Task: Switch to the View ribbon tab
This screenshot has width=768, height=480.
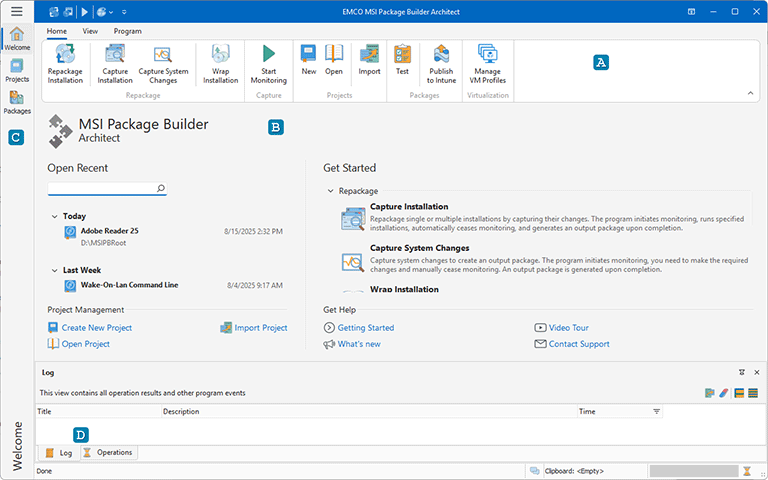Action: (x=90, y=31)
